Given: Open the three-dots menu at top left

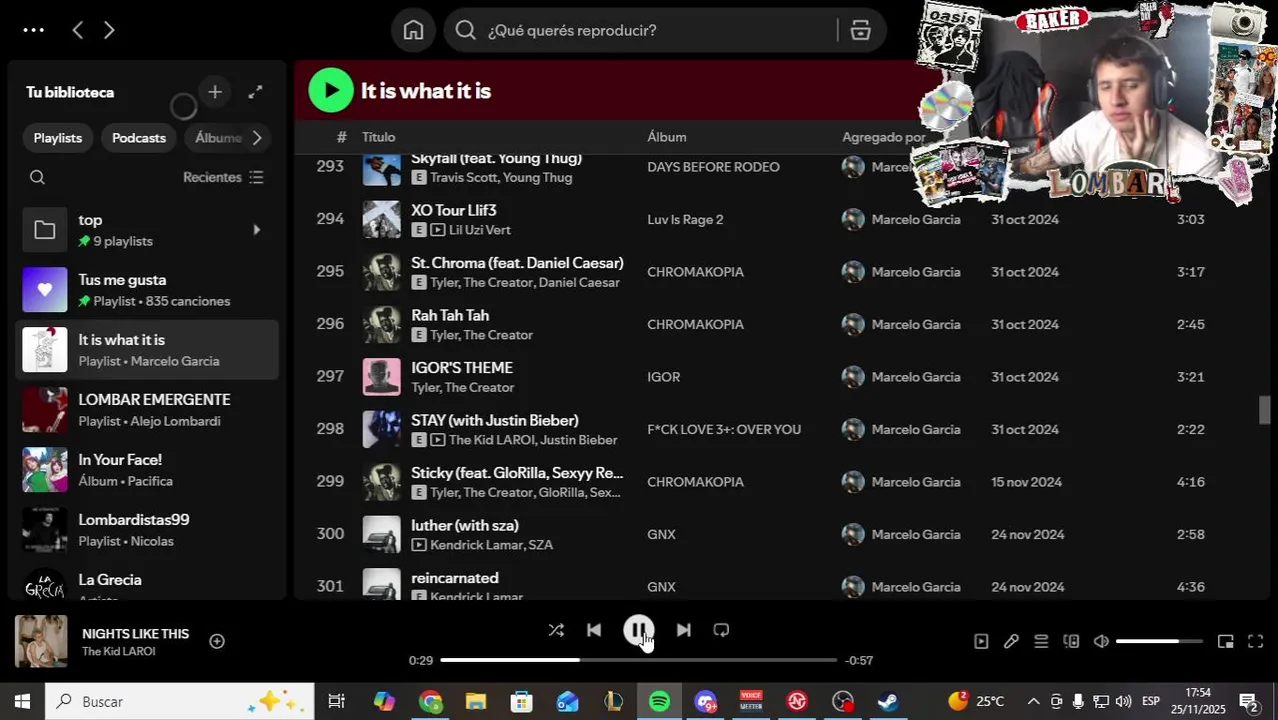Looking at the screenshot, I should tap(33, 30).
